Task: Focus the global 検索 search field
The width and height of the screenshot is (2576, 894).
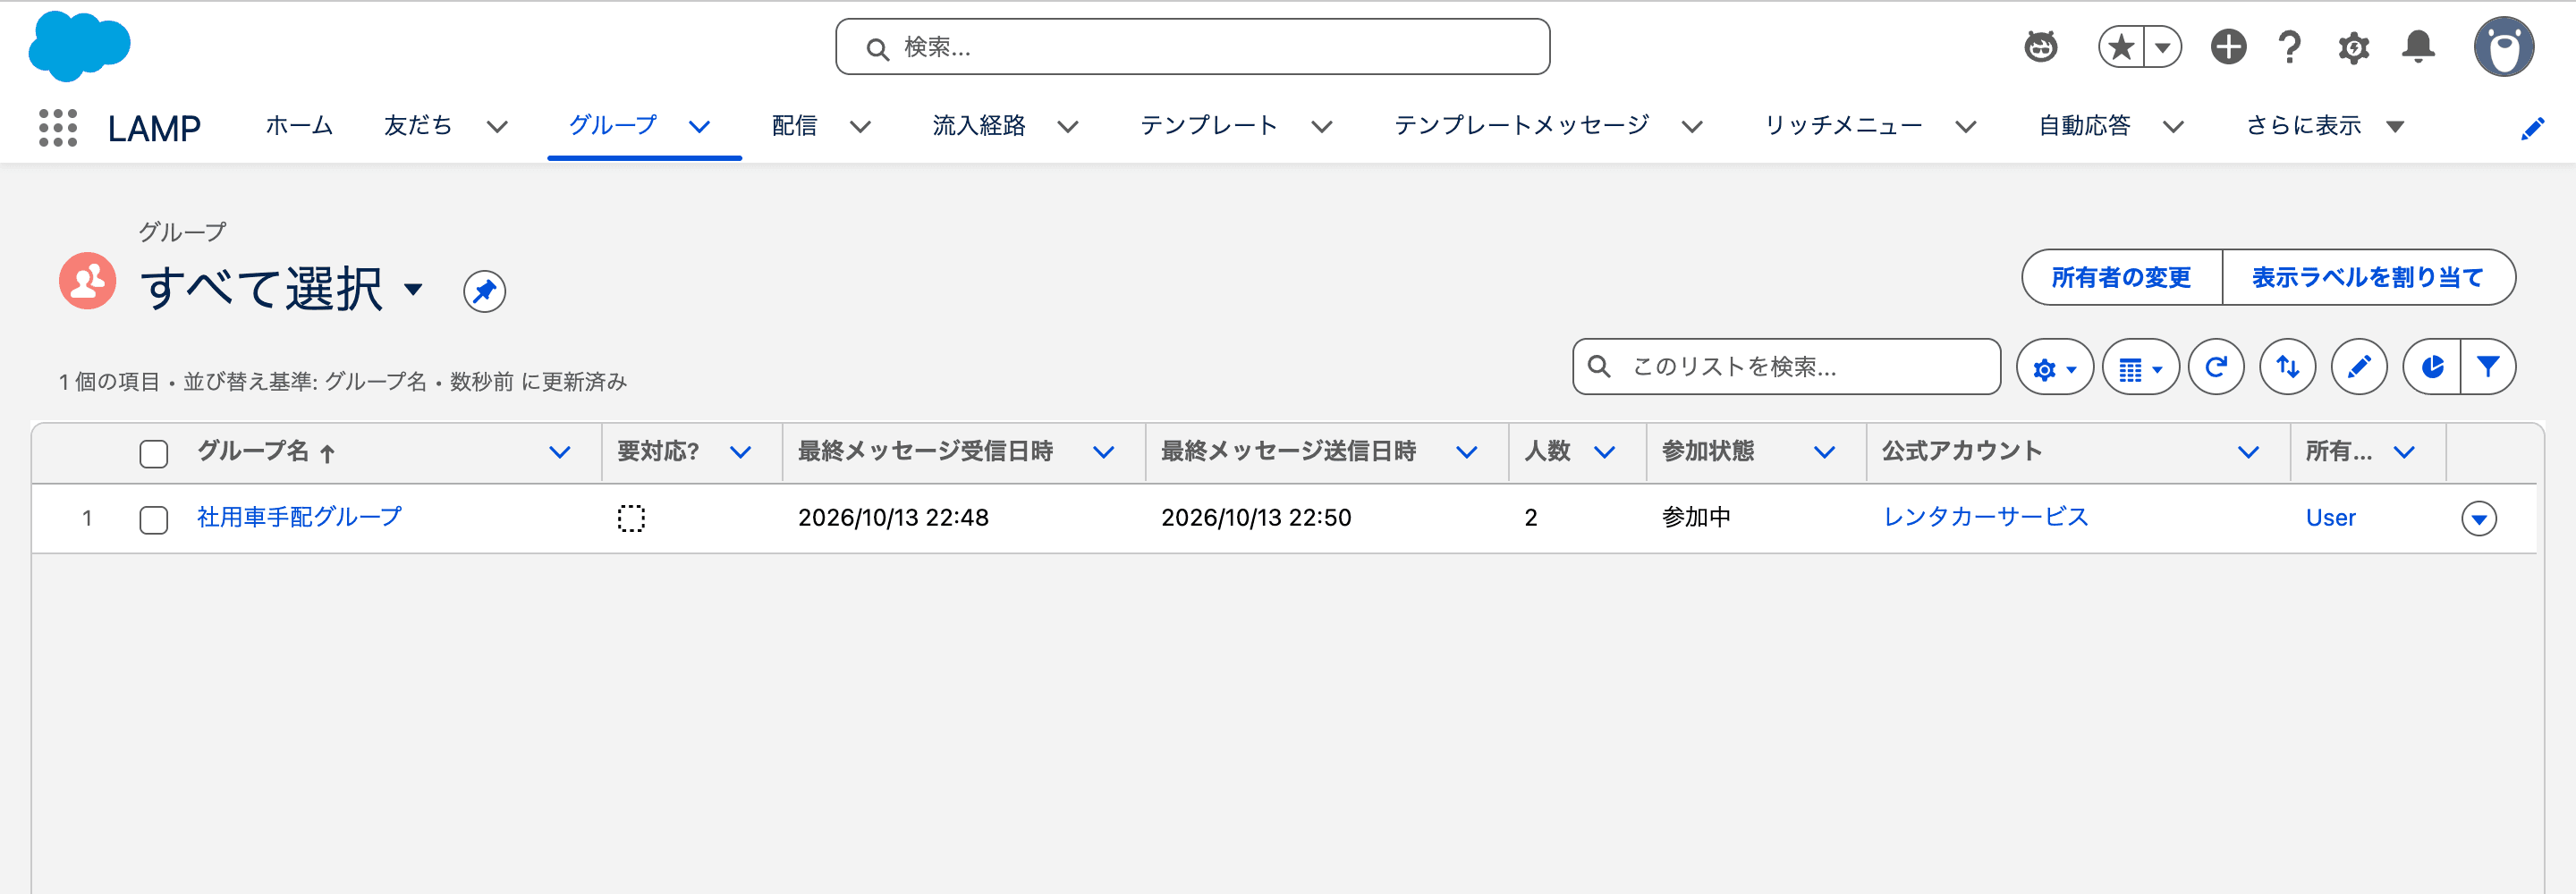Action: click(x=1193, y=47)
